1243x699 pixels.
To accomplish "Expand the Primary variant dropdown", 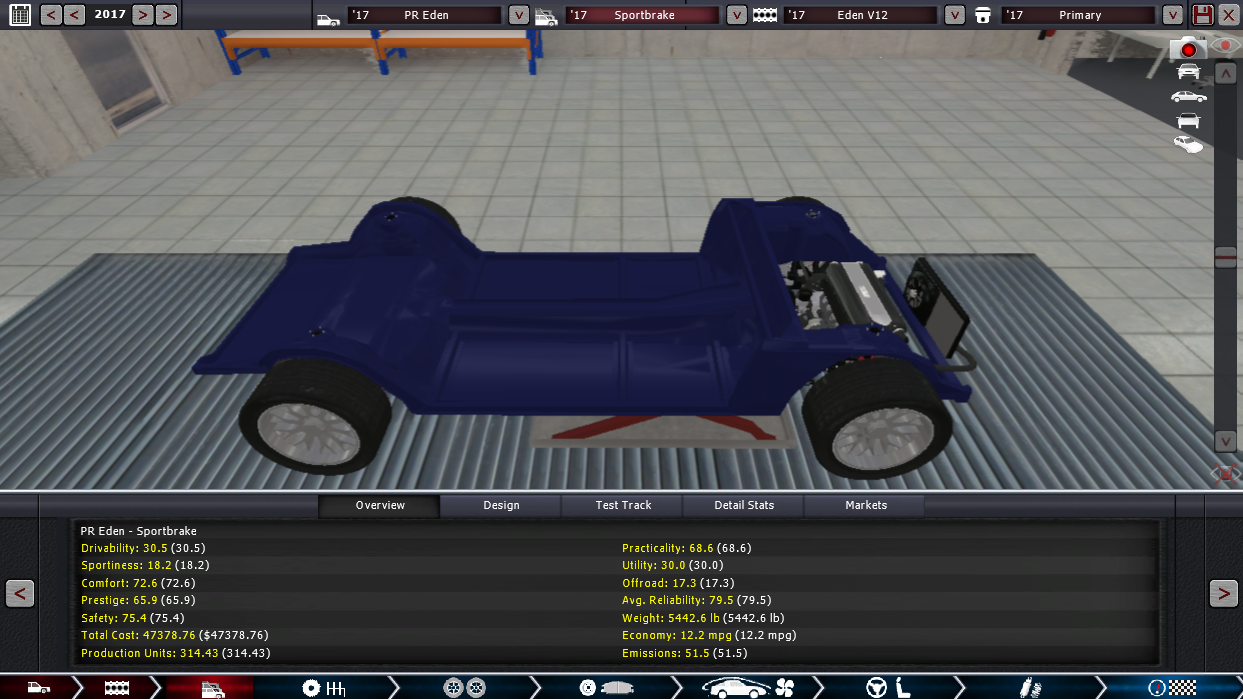I will pos(1173,15).
